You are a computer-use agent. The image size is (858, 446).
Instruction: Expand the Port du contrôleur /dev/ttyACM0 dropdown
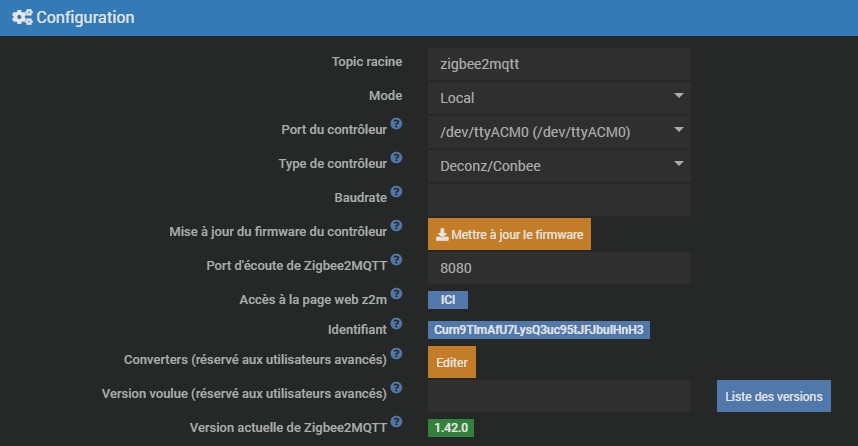pos(559,131)
